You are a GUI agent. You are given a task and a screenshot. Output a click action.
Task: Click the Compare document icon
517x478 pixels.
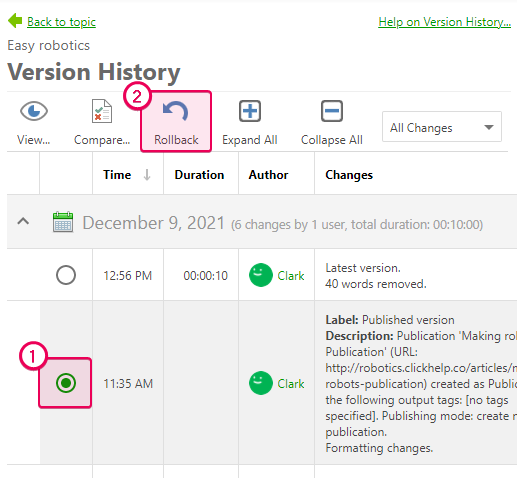tap(102, 111)
